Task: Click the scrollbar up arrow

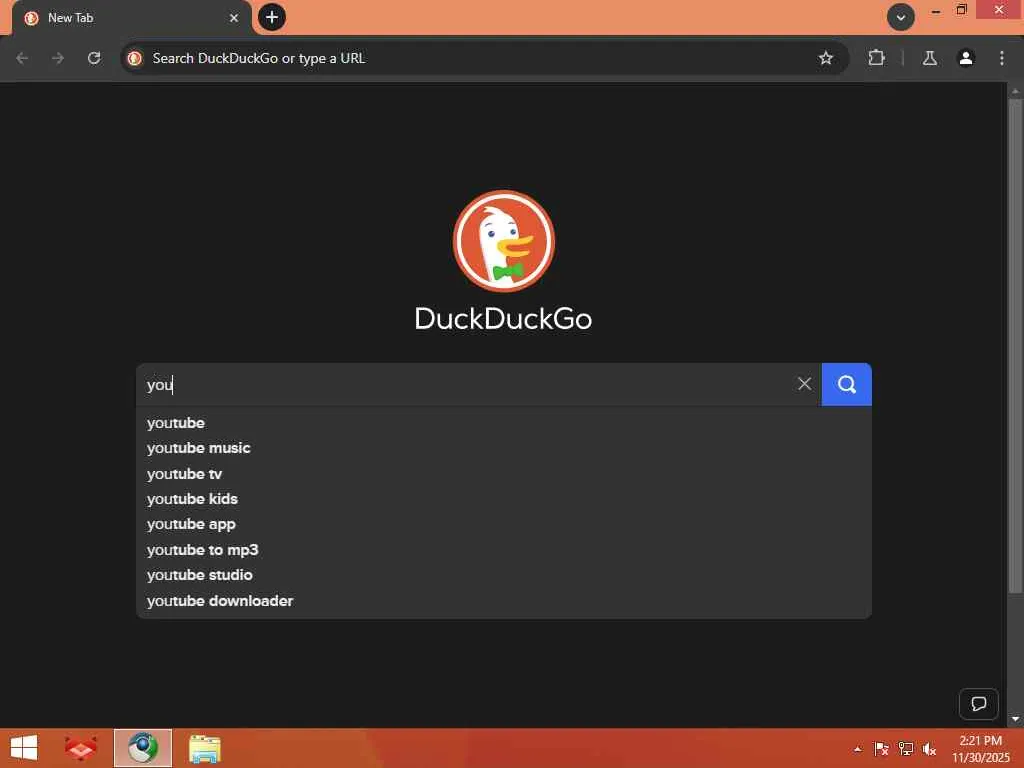Action: click(x=1015, y=91)
